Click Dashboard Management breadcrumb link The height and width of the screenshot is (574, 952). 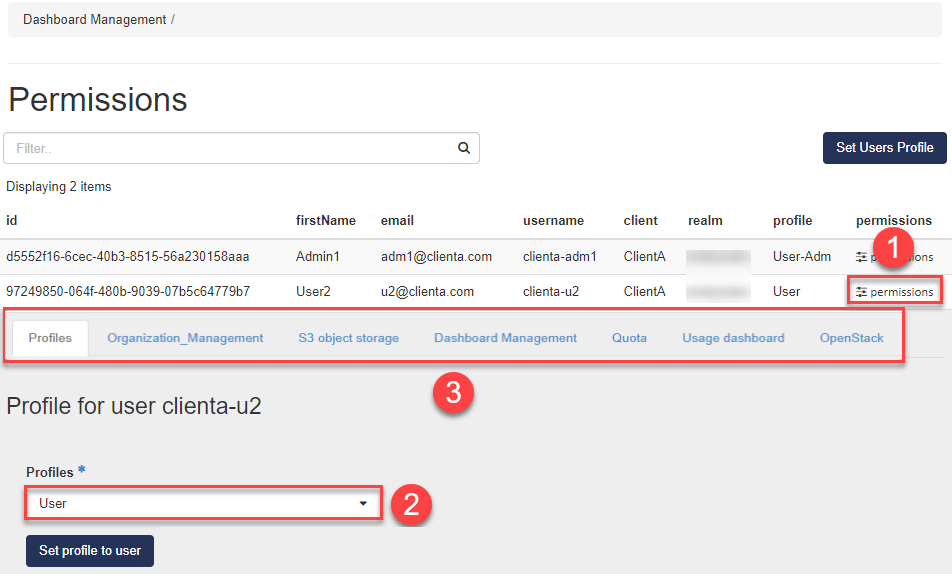[94, 19]
